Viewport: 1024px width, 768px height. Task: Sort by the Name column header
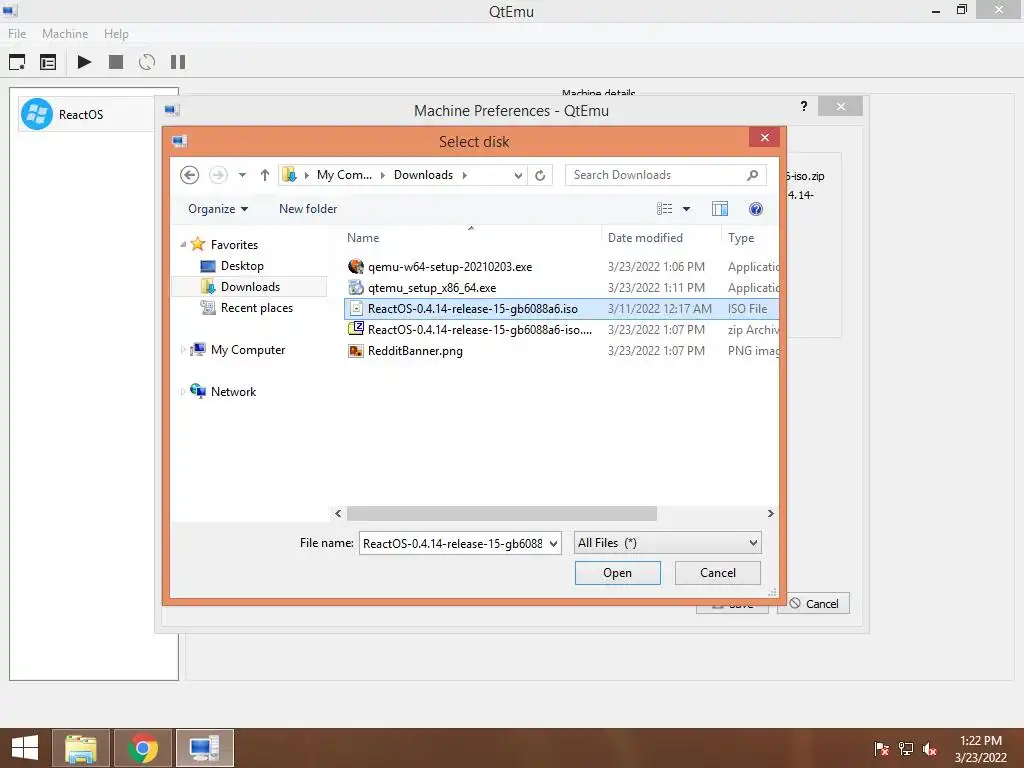[362, 238]
